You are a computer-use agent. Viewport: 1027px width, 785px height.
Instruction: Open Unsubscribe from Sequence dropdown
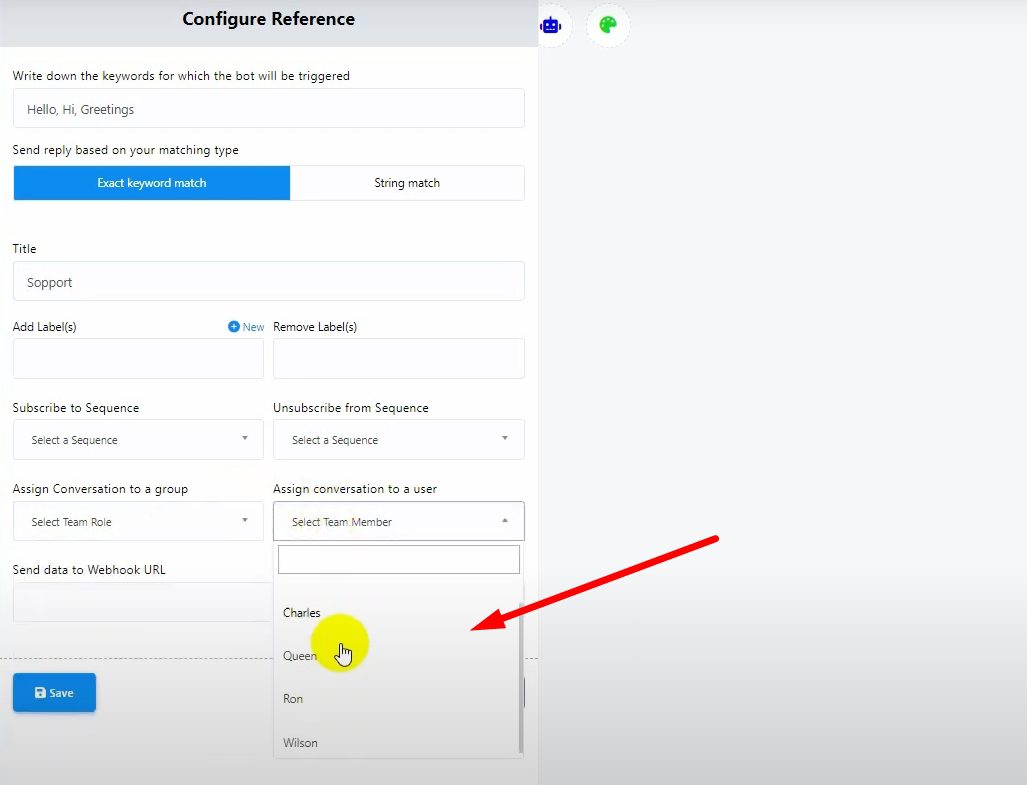pos(398,440)
